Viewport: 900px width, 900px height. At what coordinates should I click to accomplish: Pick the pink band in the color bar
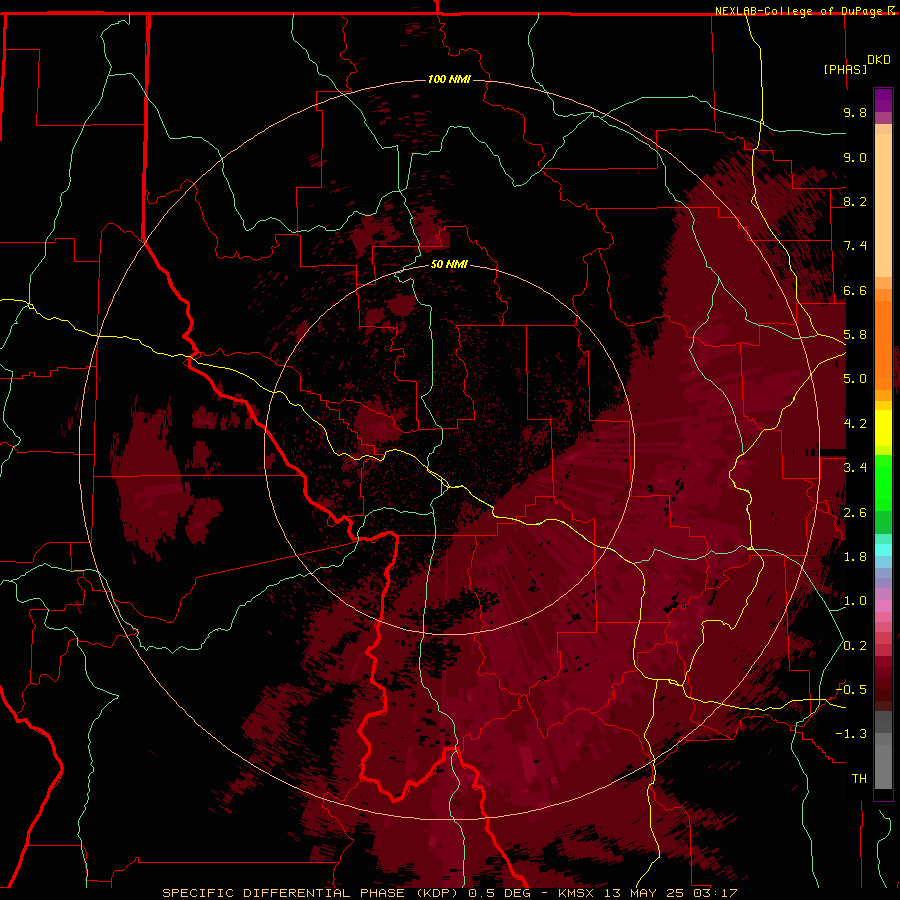coord(883,606)
